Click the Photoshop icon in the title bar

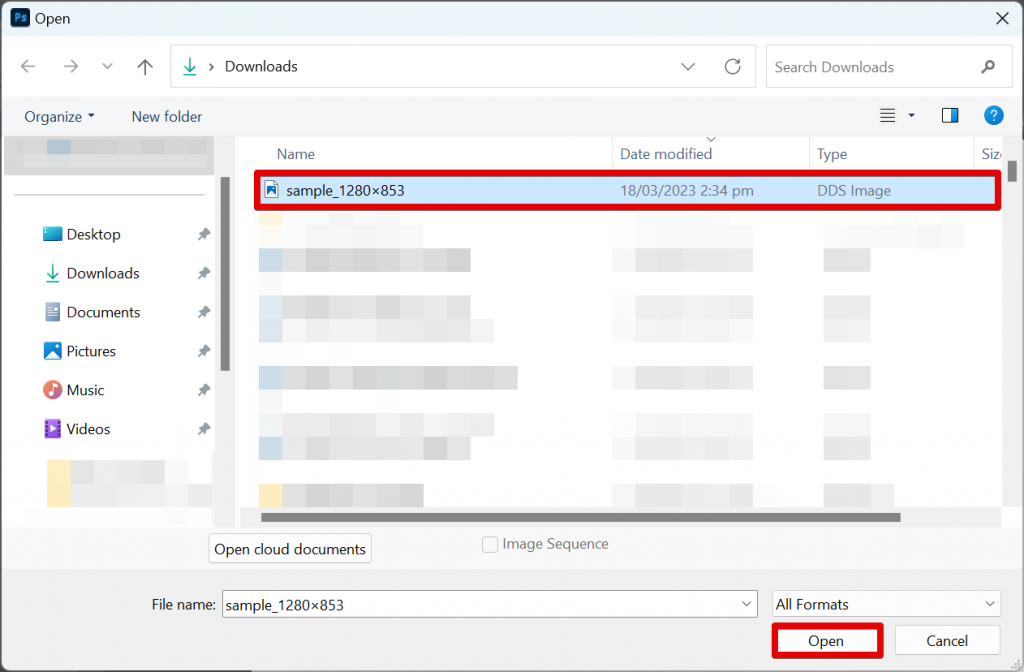pos(19,18)
